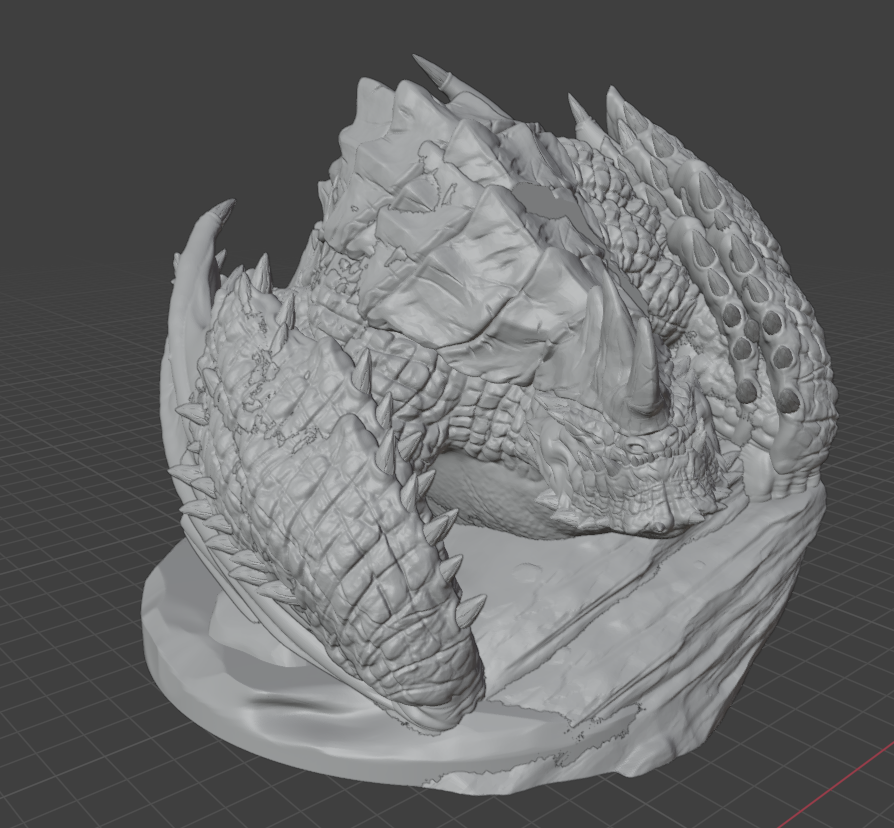Click the small crater on the rocky ledge
This screenshot has height=828, width=894.
pyautogui.click(x=526, y=572)
